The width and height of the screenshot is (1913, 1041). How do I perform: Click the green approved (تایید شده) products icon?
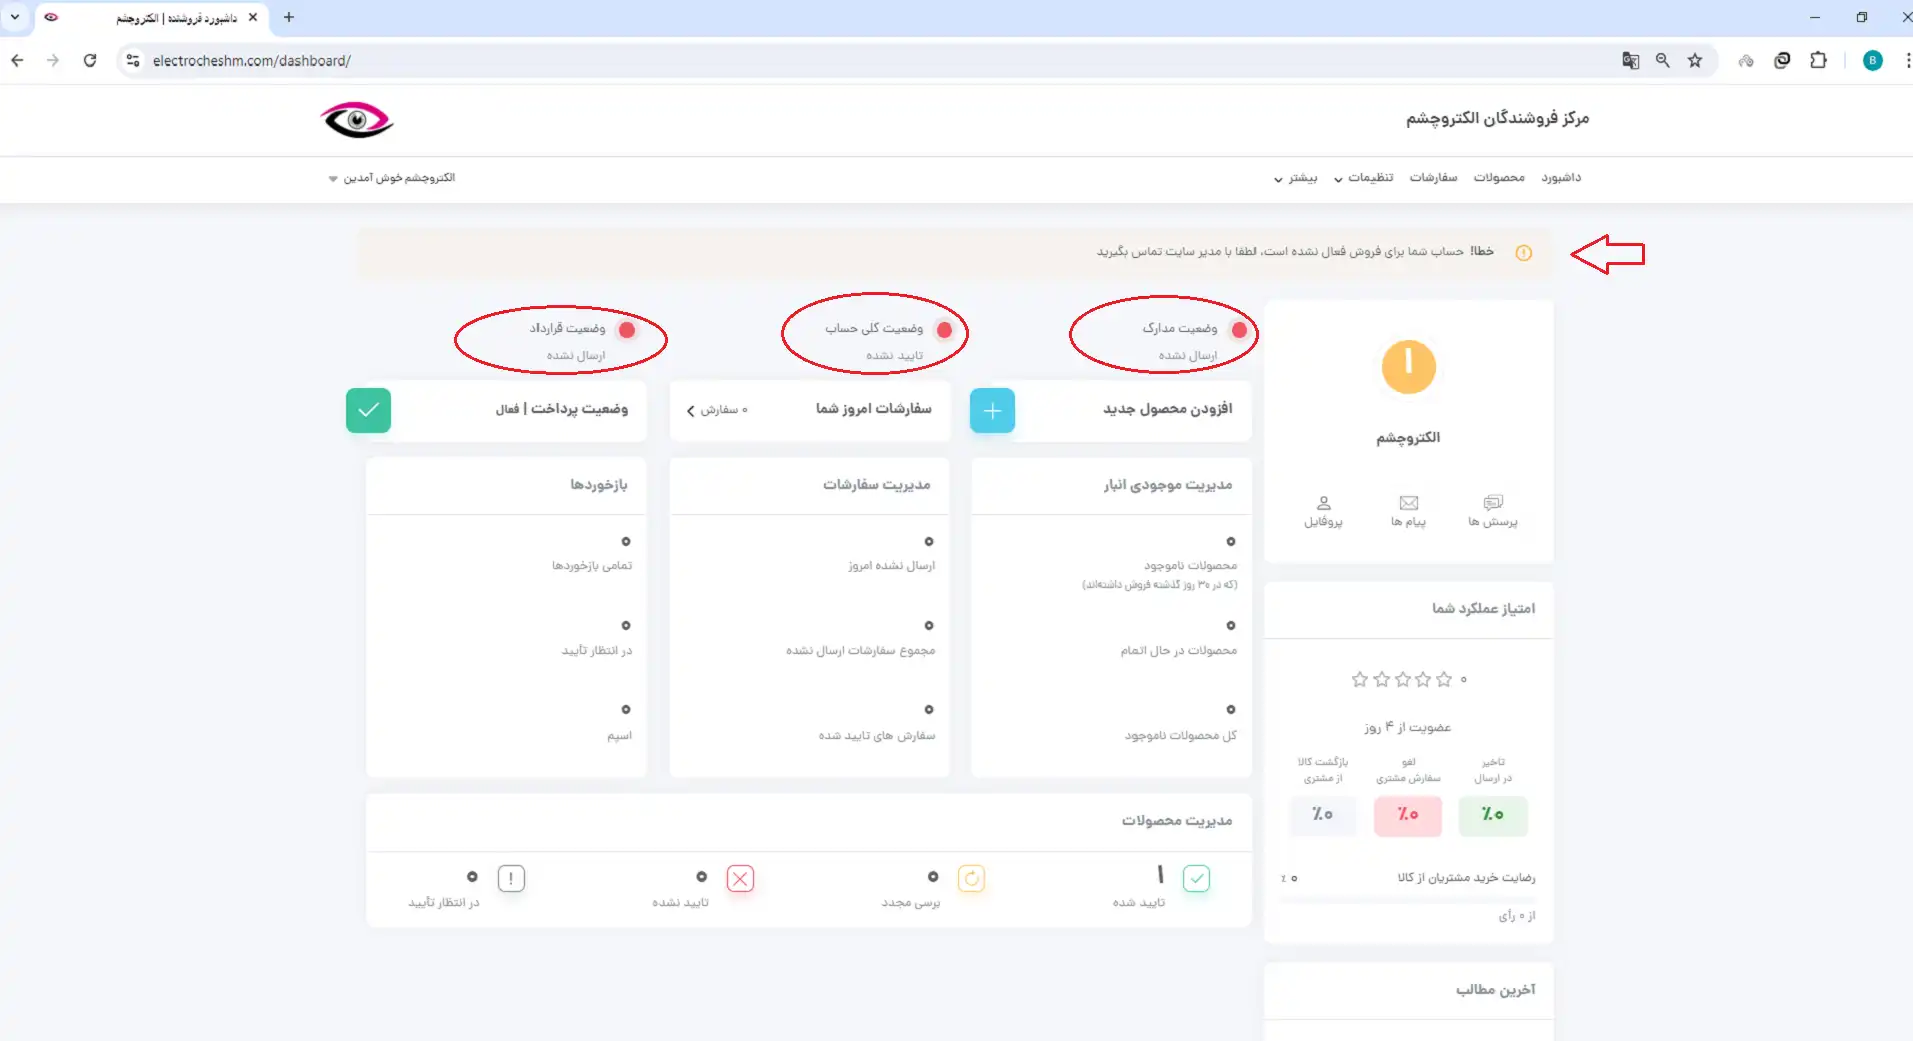point(1196,878)
